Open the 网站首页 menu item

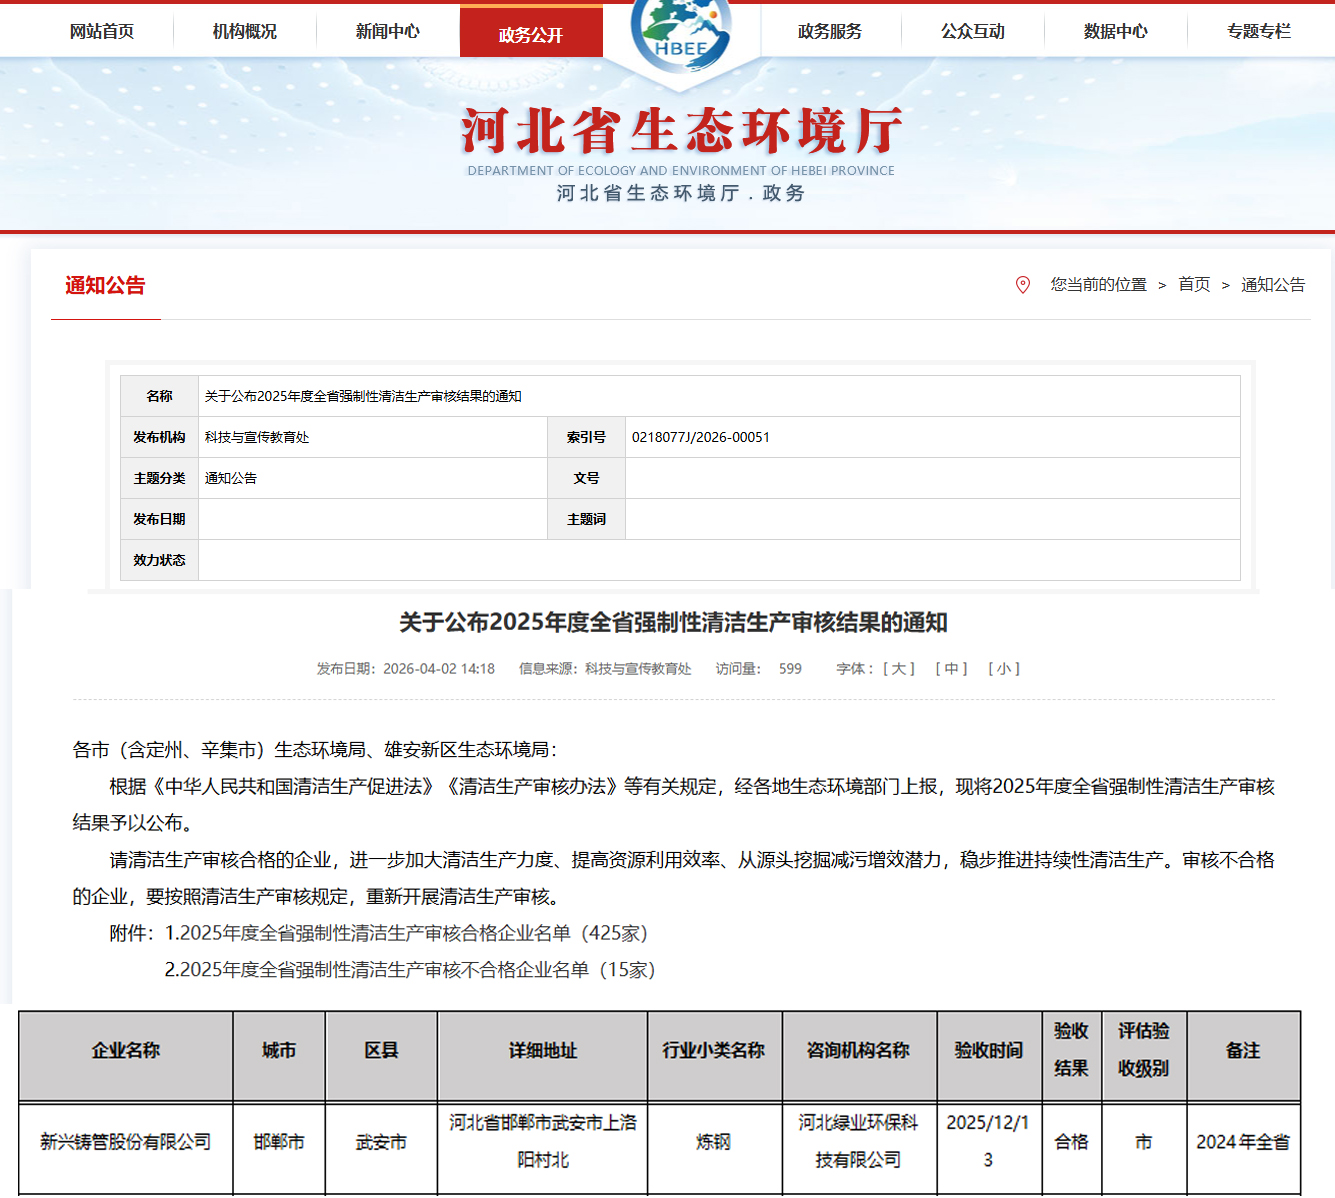click(102, 32)
